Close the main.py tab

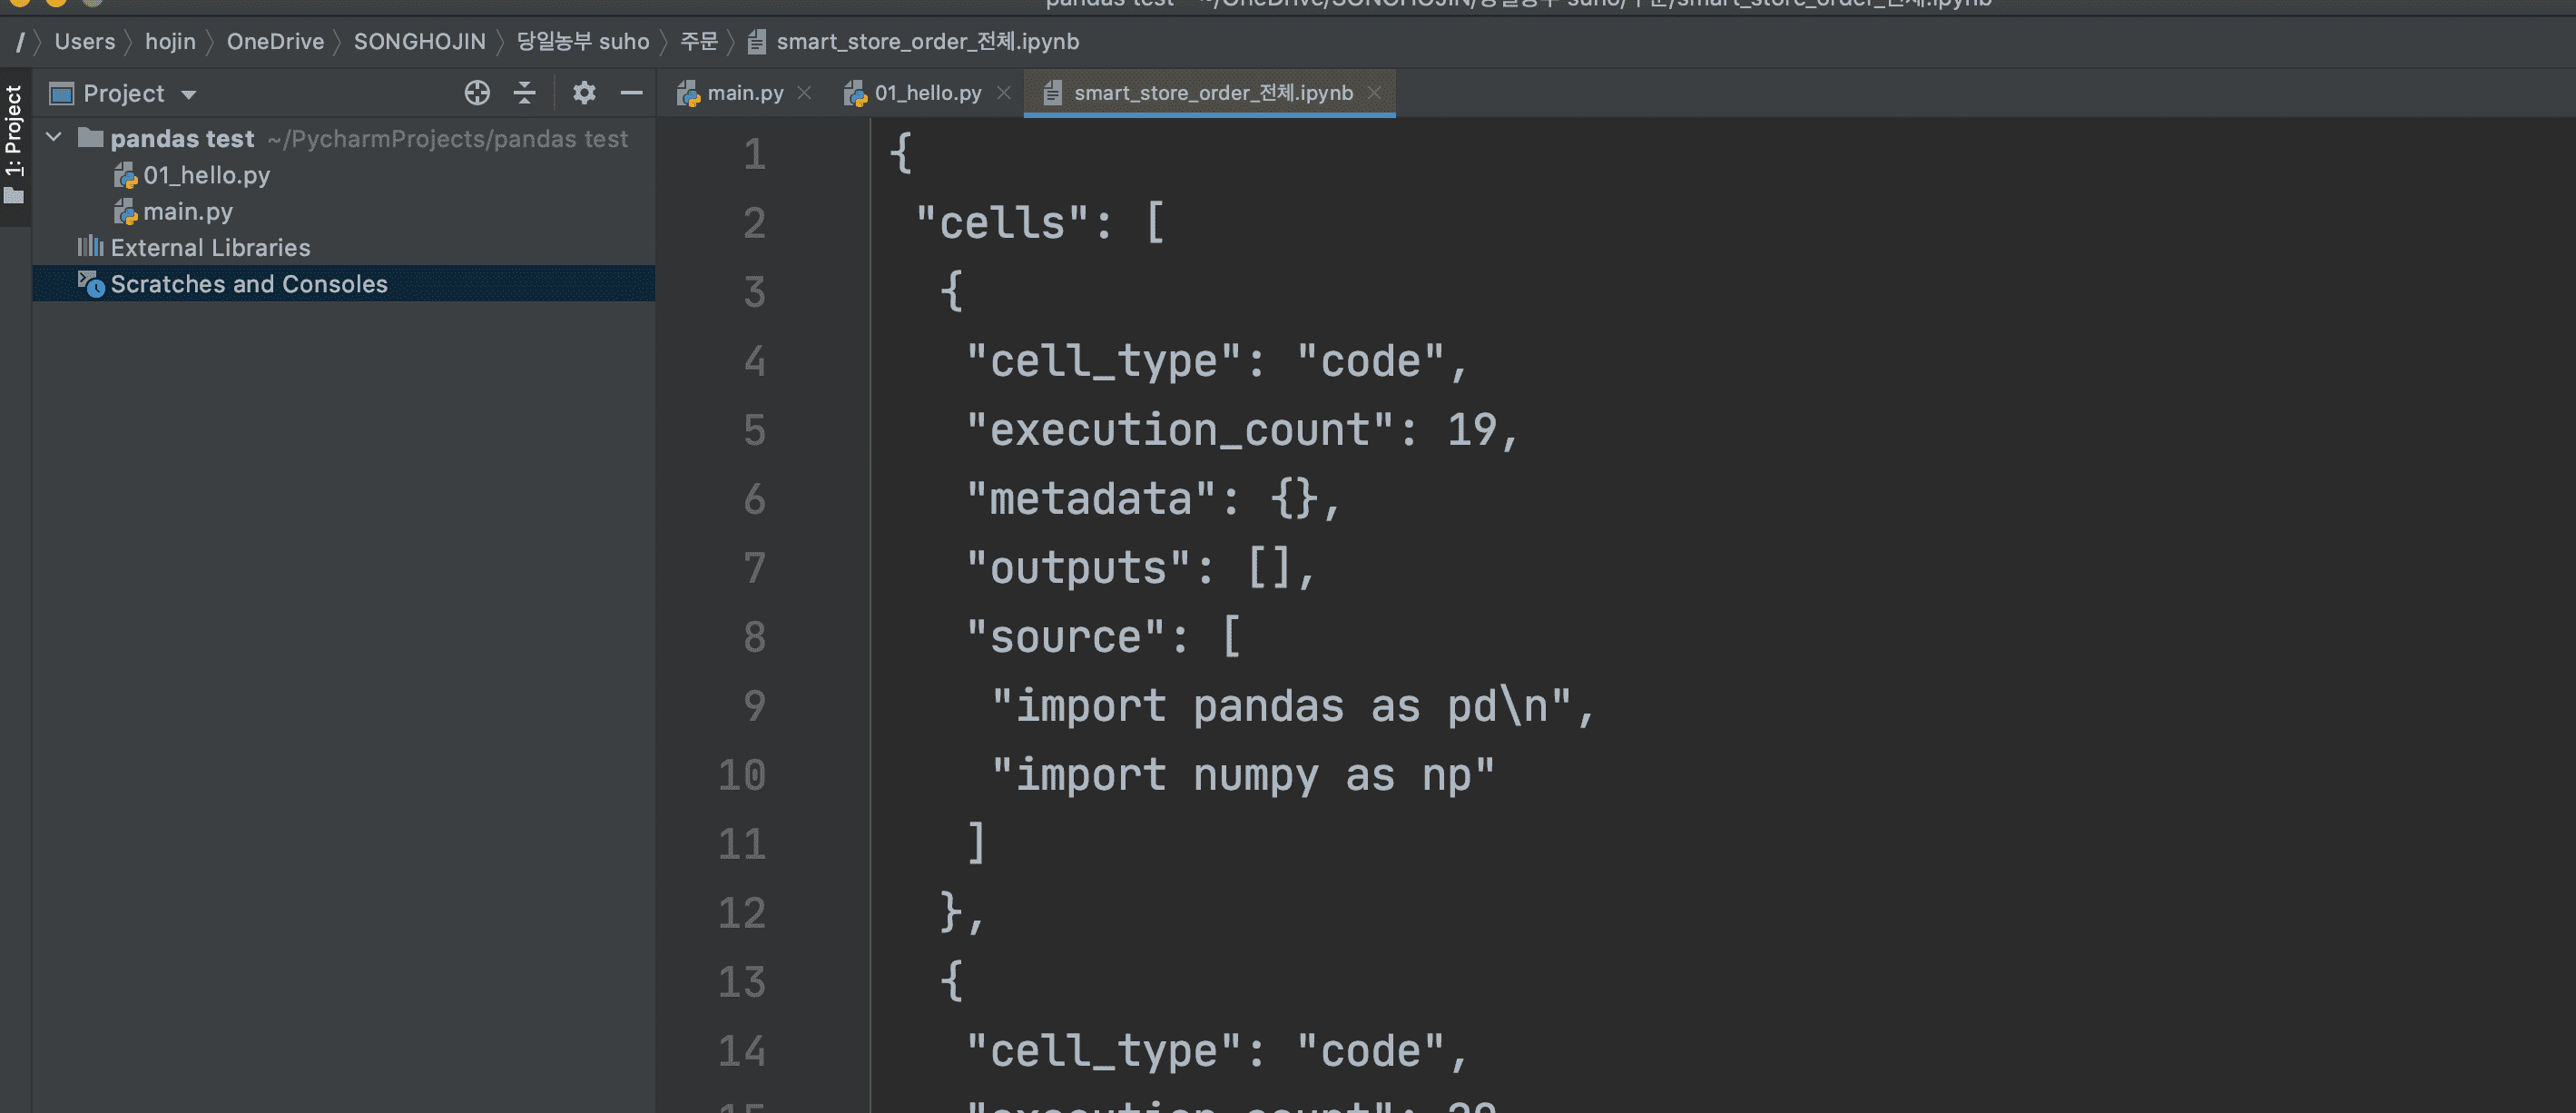coord(804,93)
